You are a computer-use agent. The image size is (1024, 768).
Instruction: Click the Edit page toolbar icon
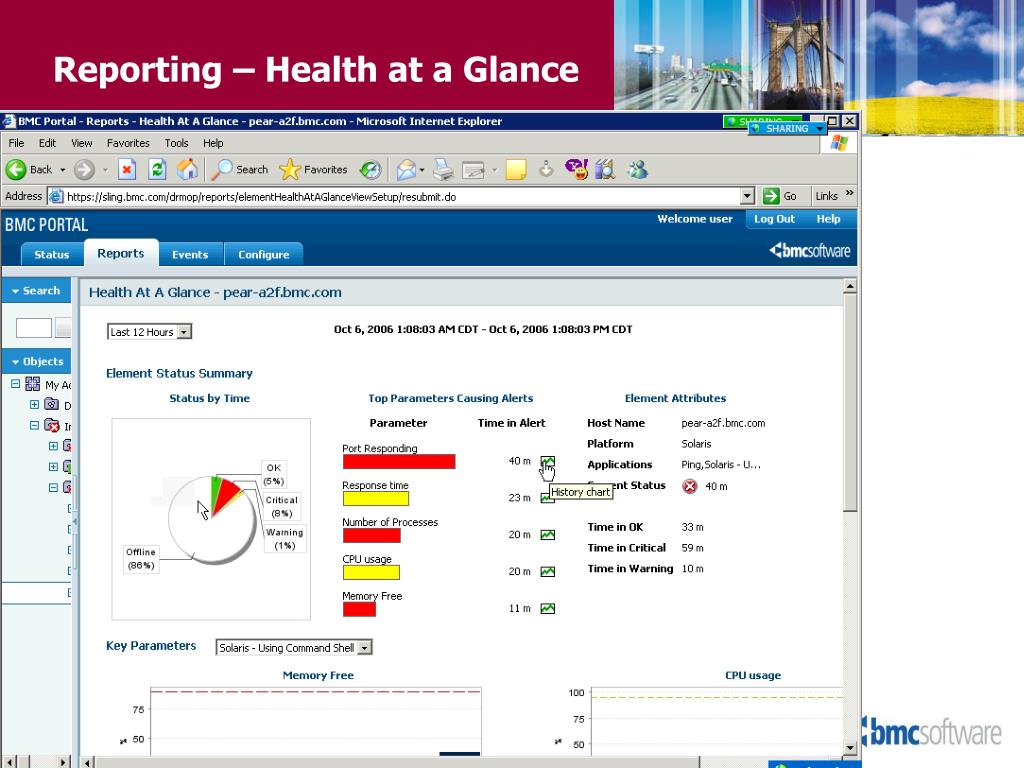coord(473,170)
